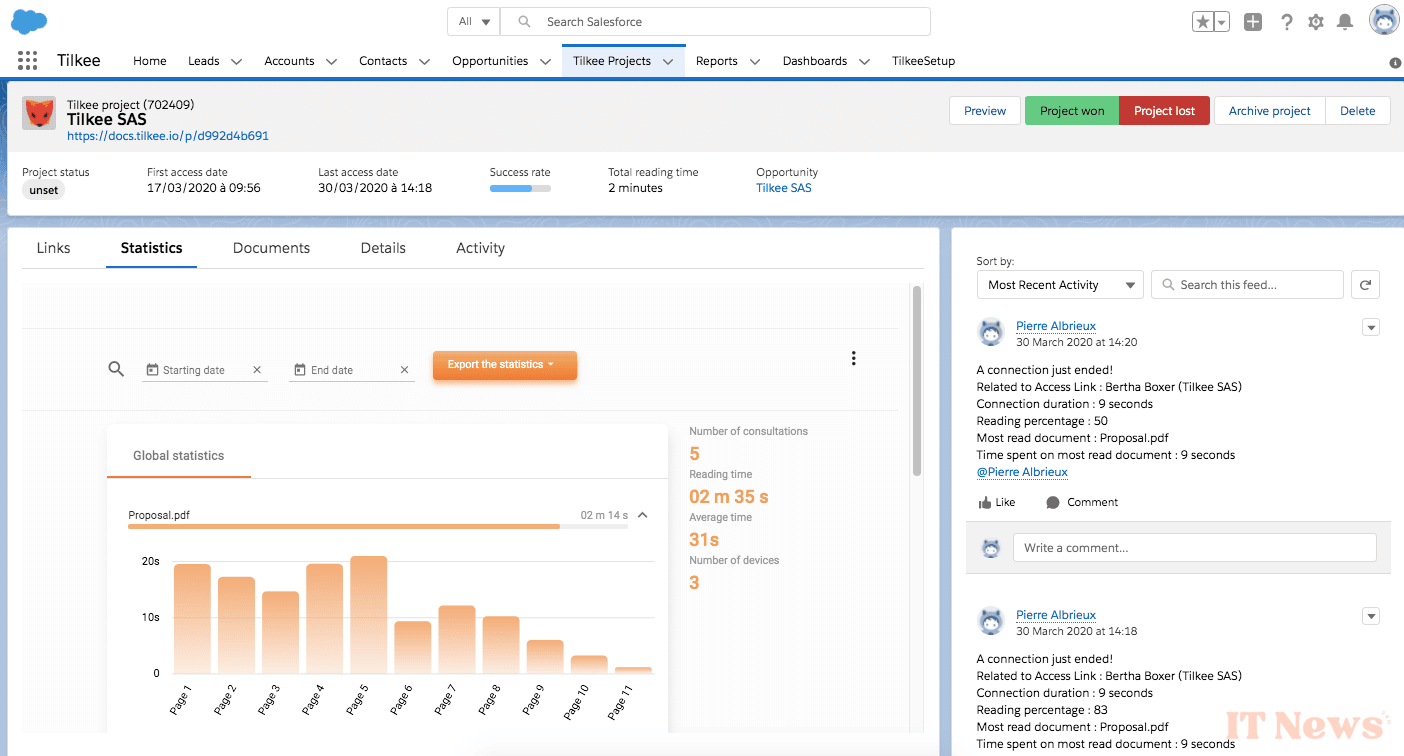Click the statistics search magnifier icon
1404x756 pixels.
coord(116,369)
